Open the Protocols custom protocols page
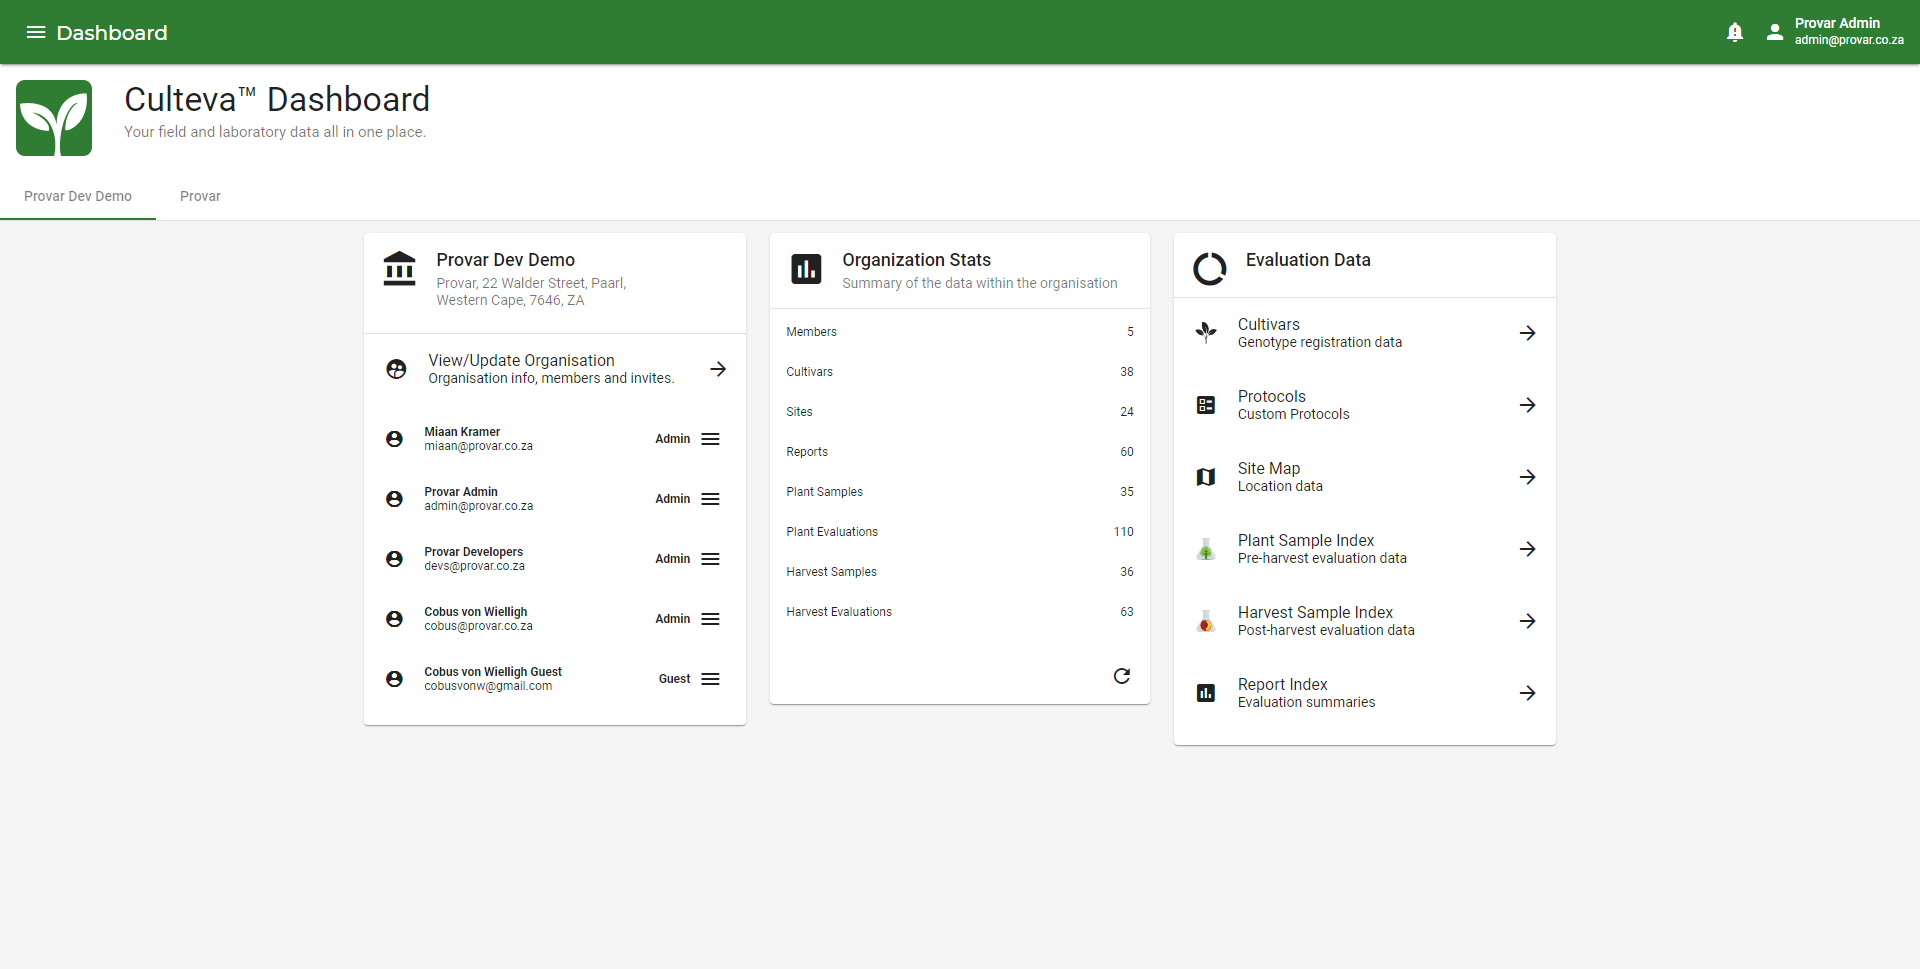This screenshot has height=969, width=1920. 1365,405
